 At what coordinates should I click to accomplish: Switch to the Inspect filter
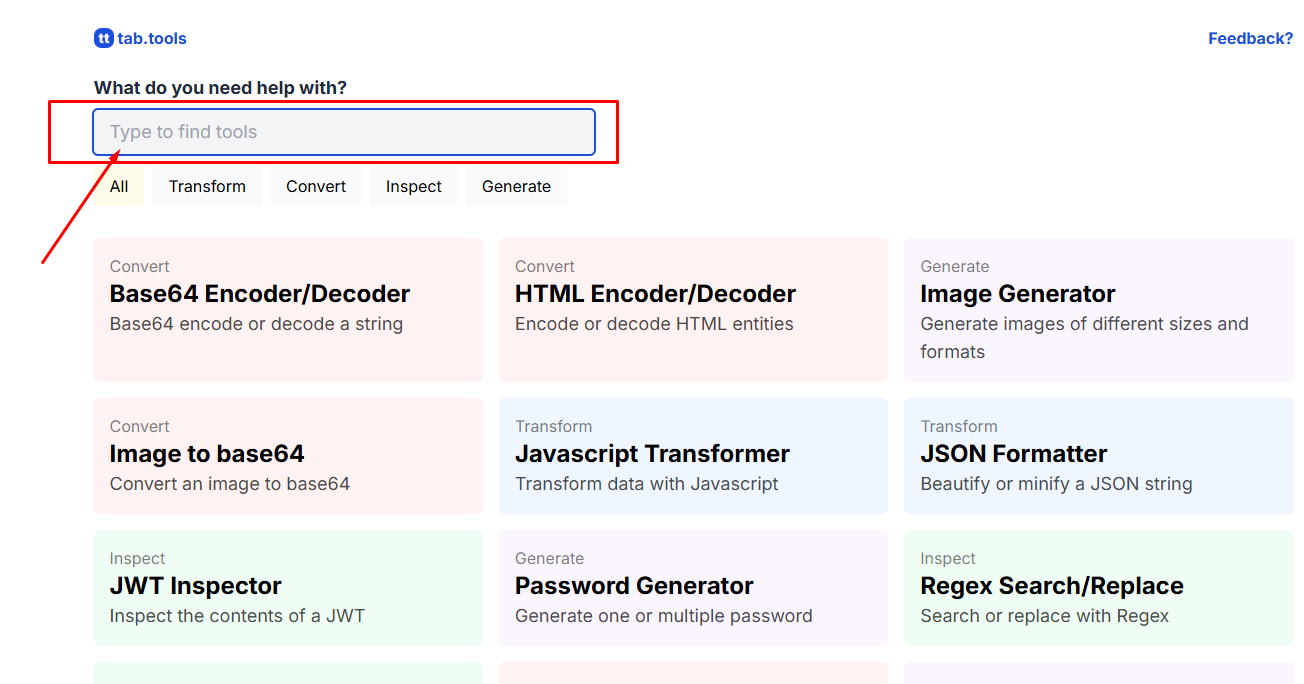click(x=414, y=187)
